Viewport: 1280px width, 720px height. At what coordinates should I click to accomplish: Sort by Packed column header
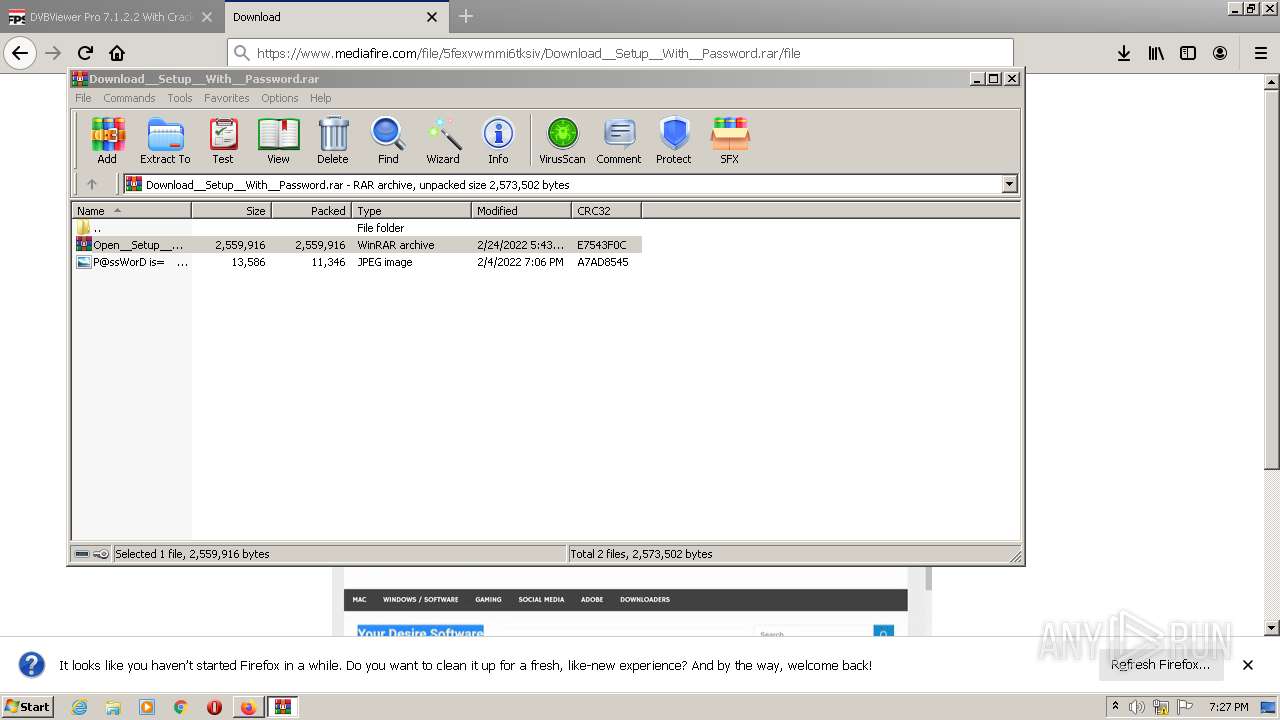pyautogui.click(x=311, y=210)
